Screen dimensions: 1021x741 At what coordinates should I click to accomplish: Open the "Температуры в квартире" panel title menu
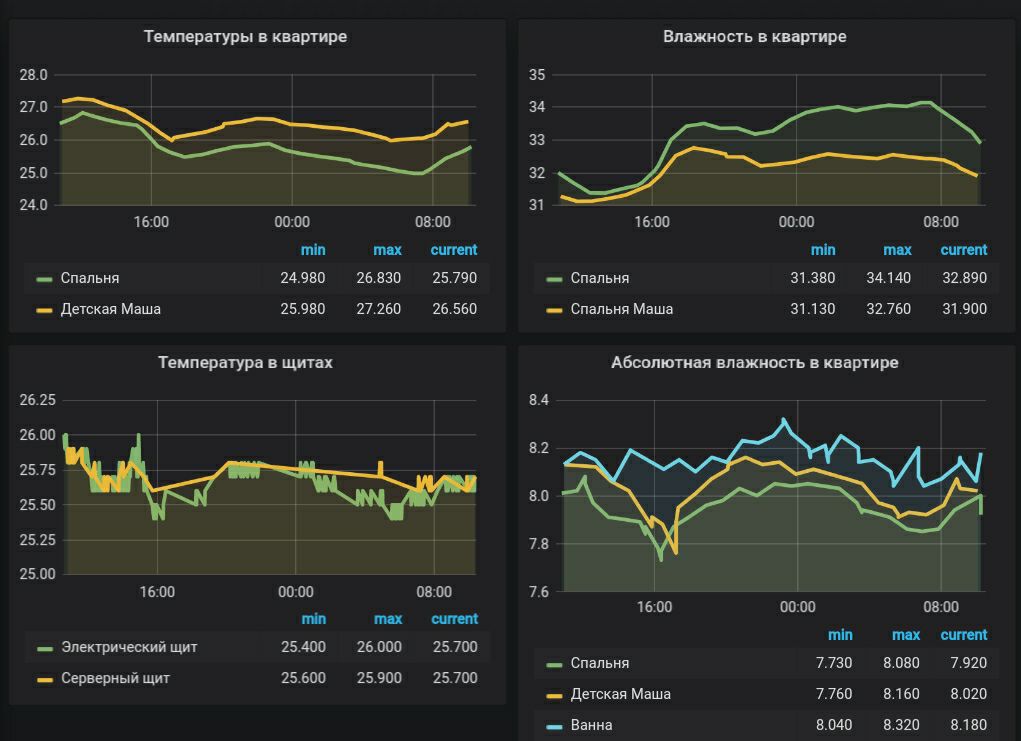pos(245,37)
